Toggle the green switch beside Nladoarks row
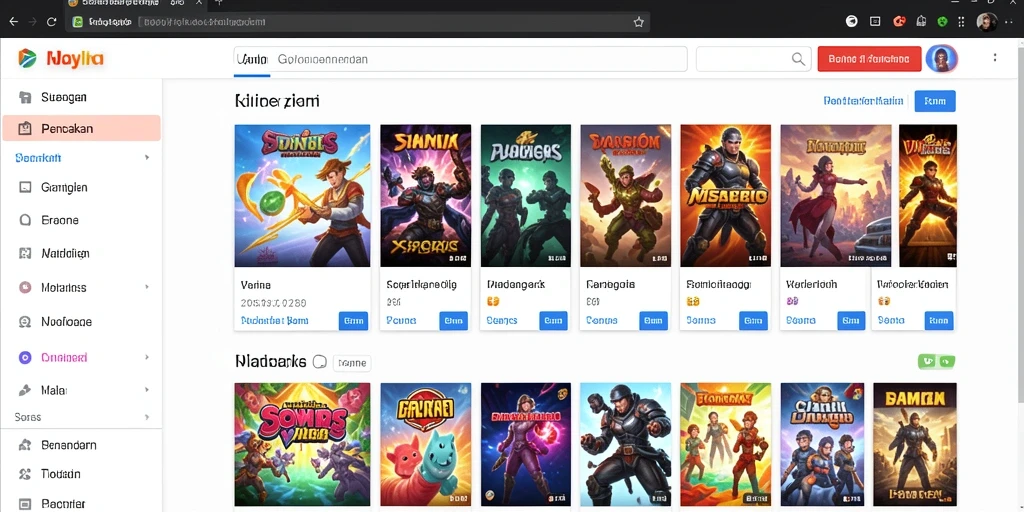 [936, 361]
